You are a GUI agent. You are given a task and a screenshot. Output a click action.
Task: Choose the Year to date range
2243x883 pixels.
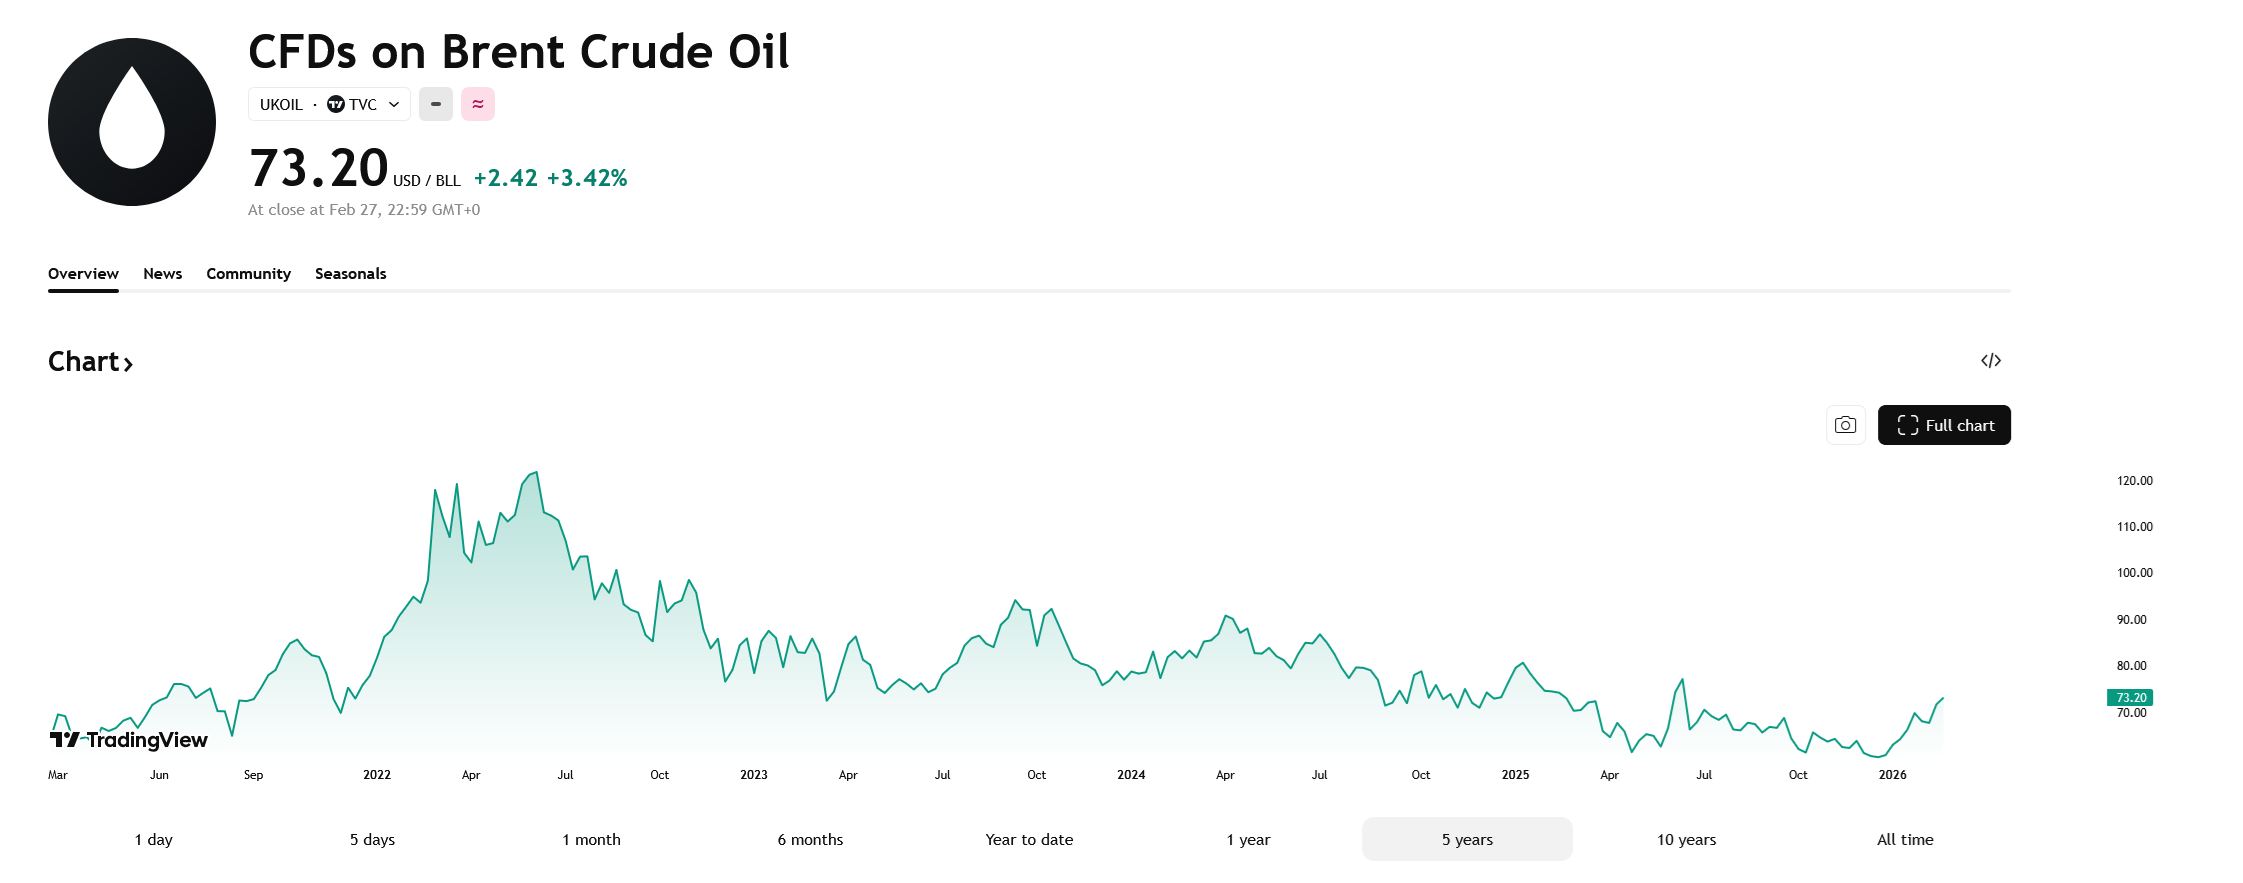click(x=1029, y=839)
